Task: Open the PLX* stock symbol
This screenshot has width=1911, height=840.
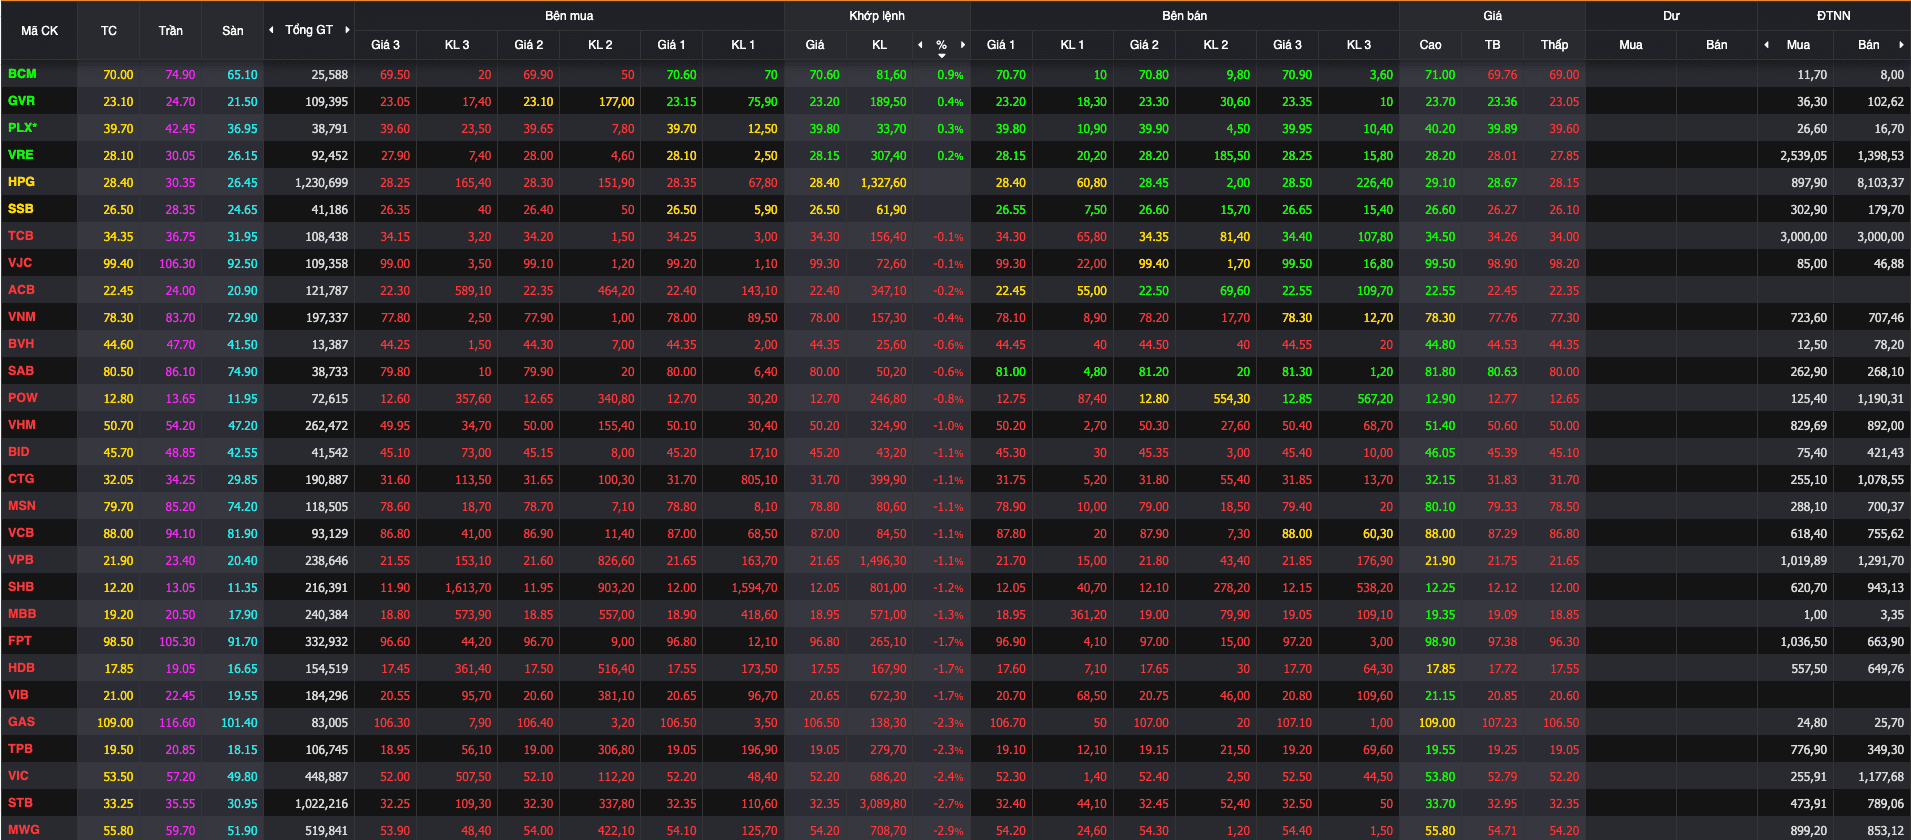Action: [x=23, y=128]
